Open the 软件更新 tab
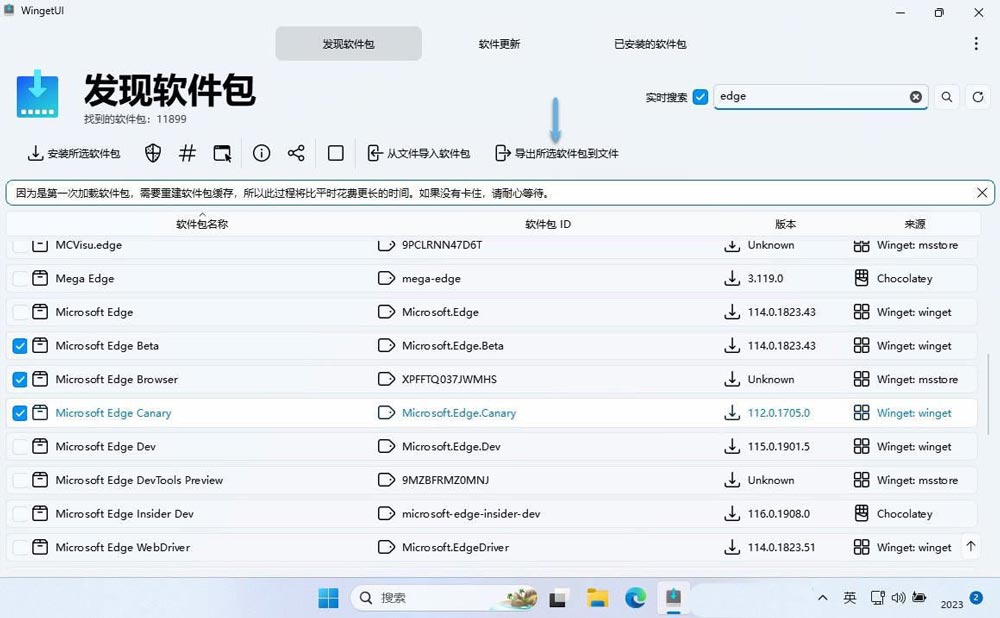The height and width of the screenshot is (618, 1000). 499,44
